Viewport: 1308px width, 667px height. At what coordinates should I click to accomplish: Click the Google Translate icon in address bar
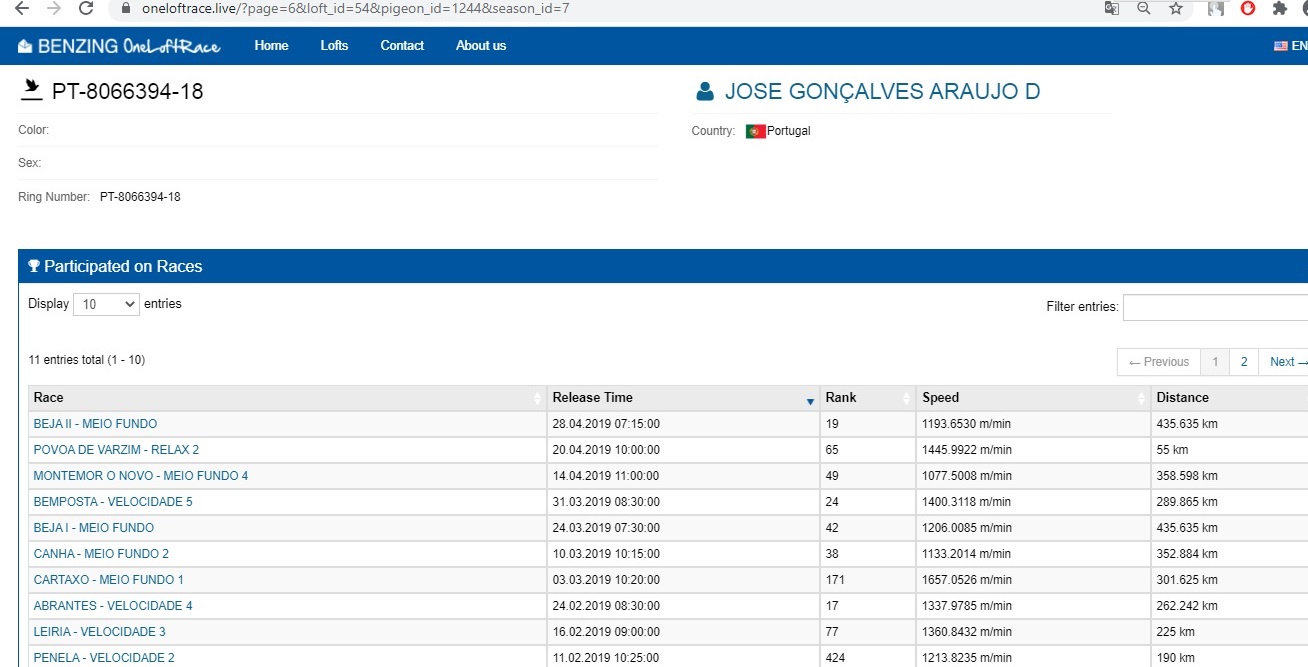click(x=1111, y=9)
